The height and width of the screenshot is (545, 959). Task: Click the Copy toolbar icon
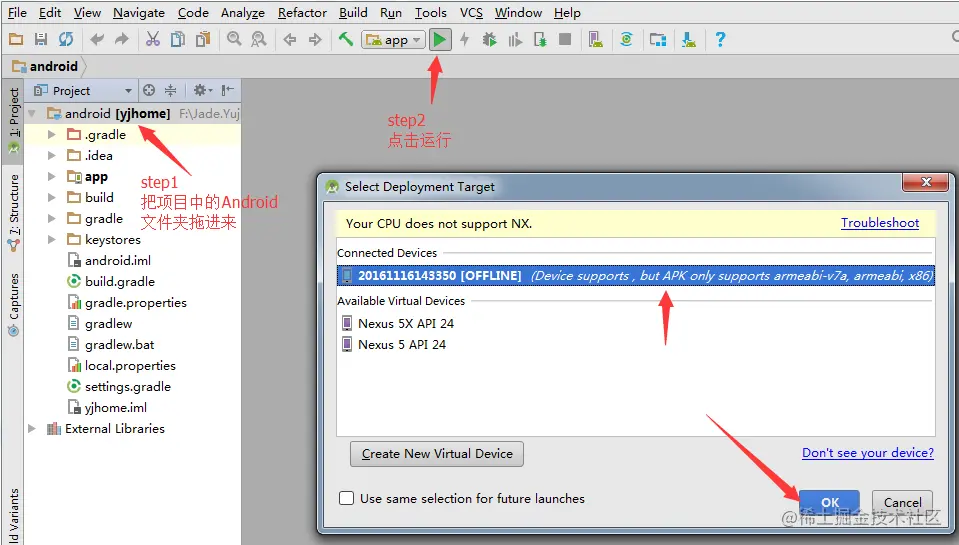[x=177, y=40]
